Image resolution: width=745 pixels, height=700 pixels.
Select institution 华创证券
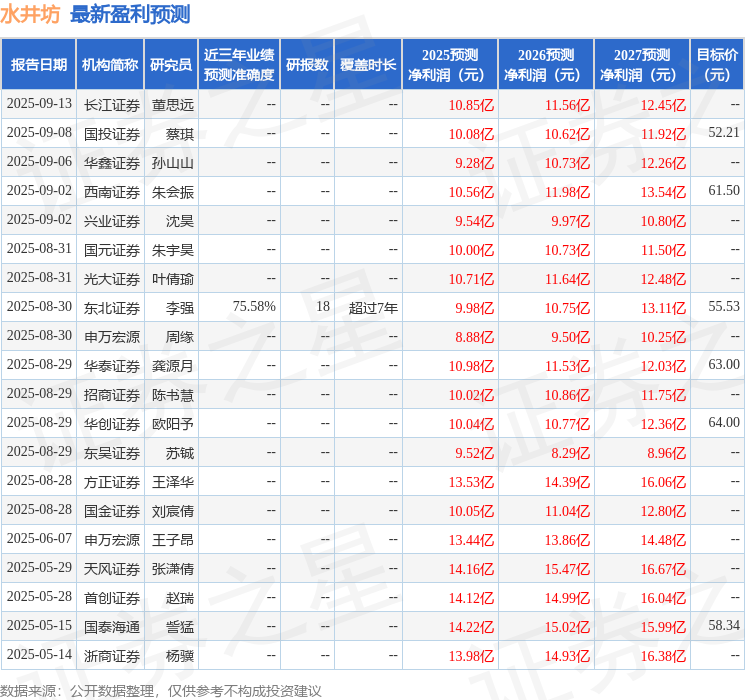tap(112, 424)
